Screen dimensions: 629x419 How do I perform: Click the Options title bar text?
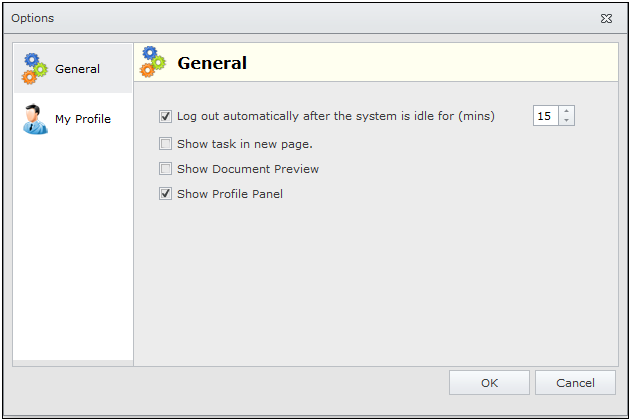pos(33,18)
